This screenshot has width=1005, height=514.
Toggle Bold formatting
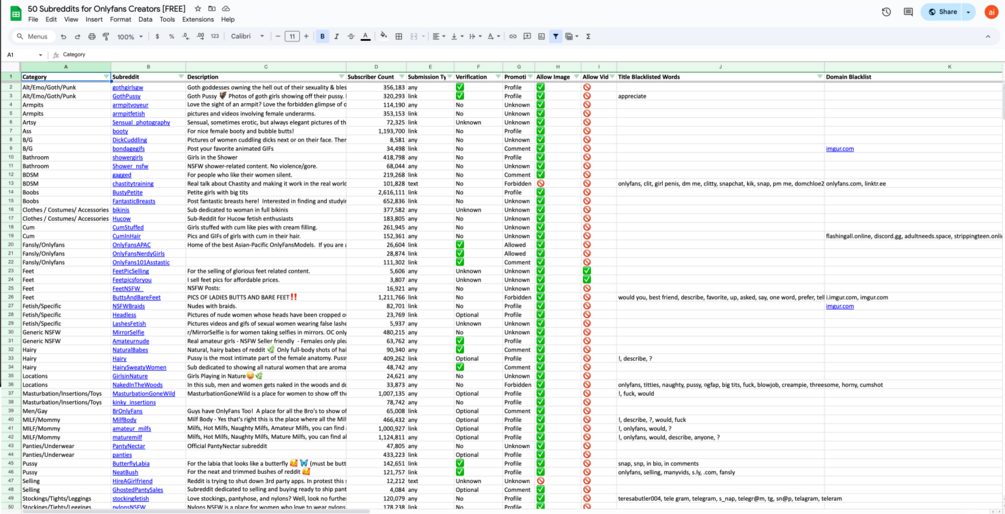[x=322, y=37]
